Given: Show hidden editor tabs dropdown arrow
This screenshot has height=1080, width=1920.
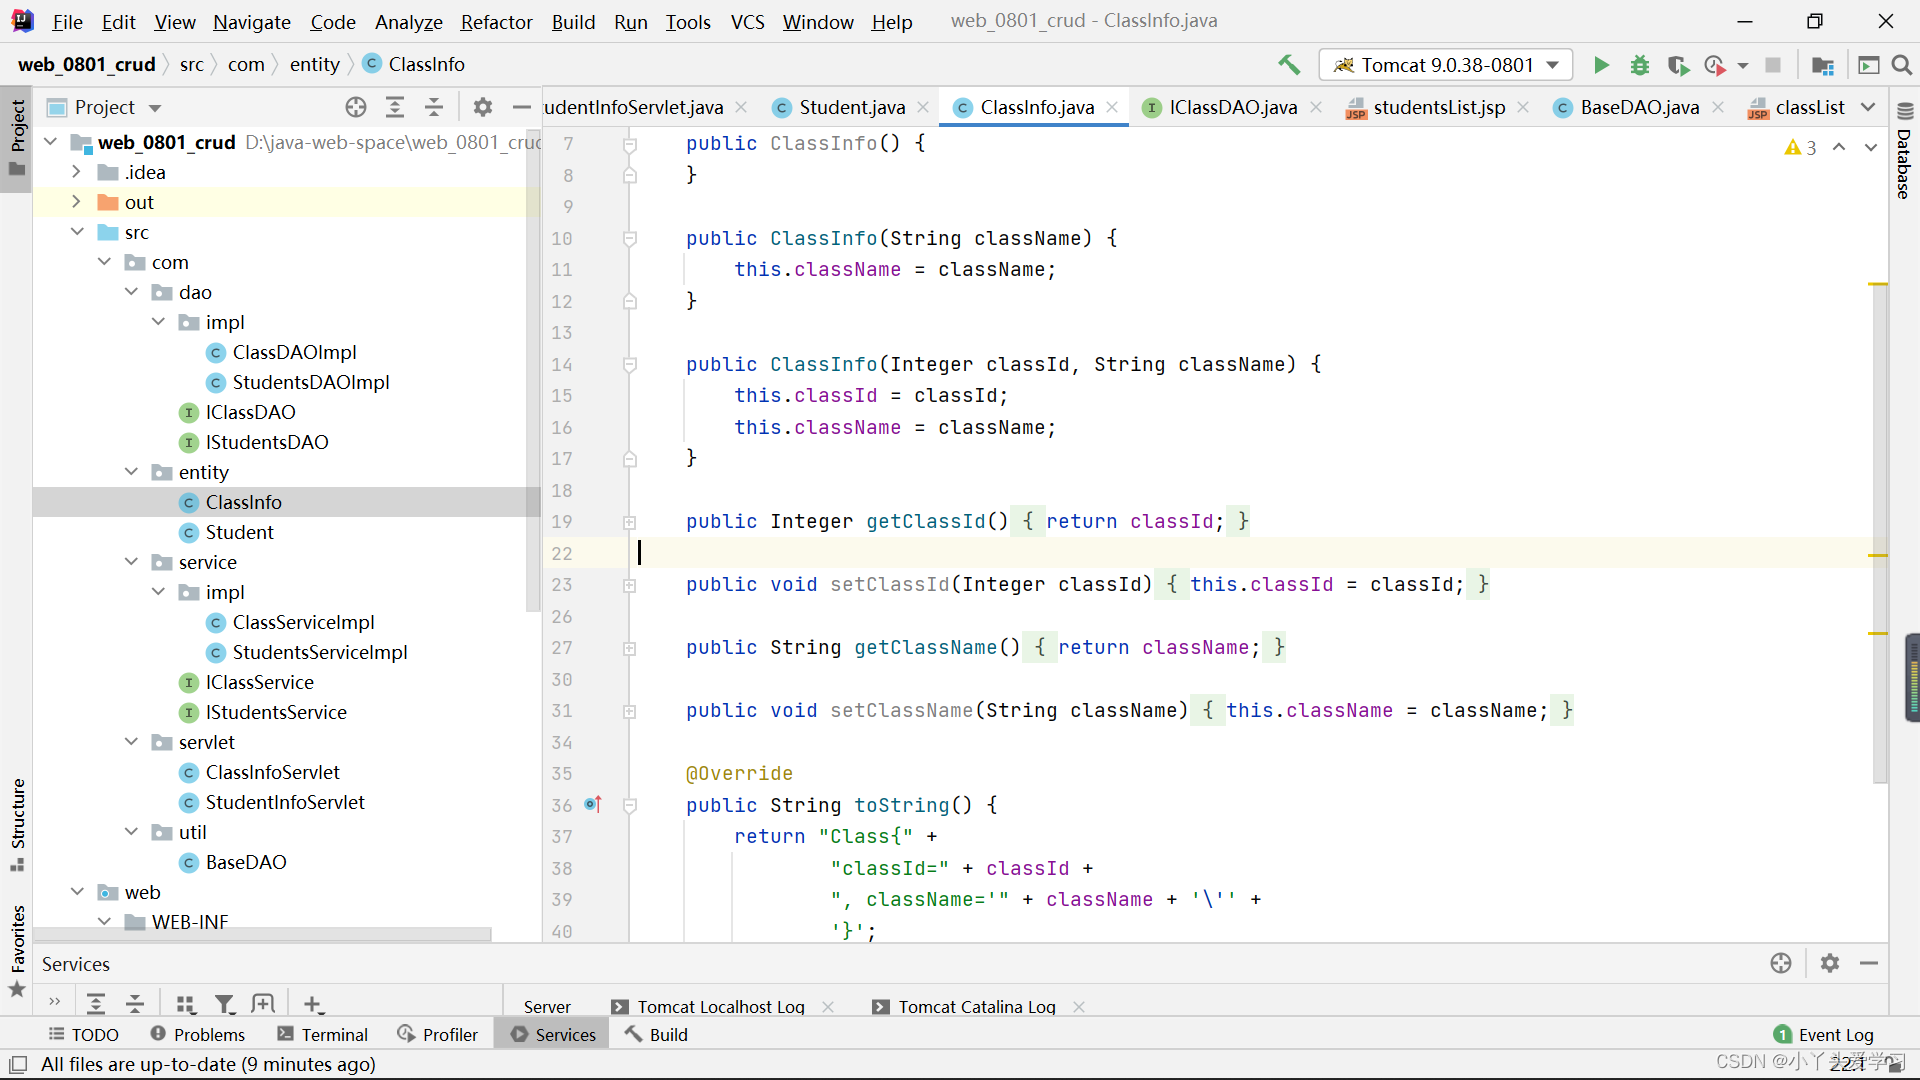Looking at the screenshot, I should 1868,107.
